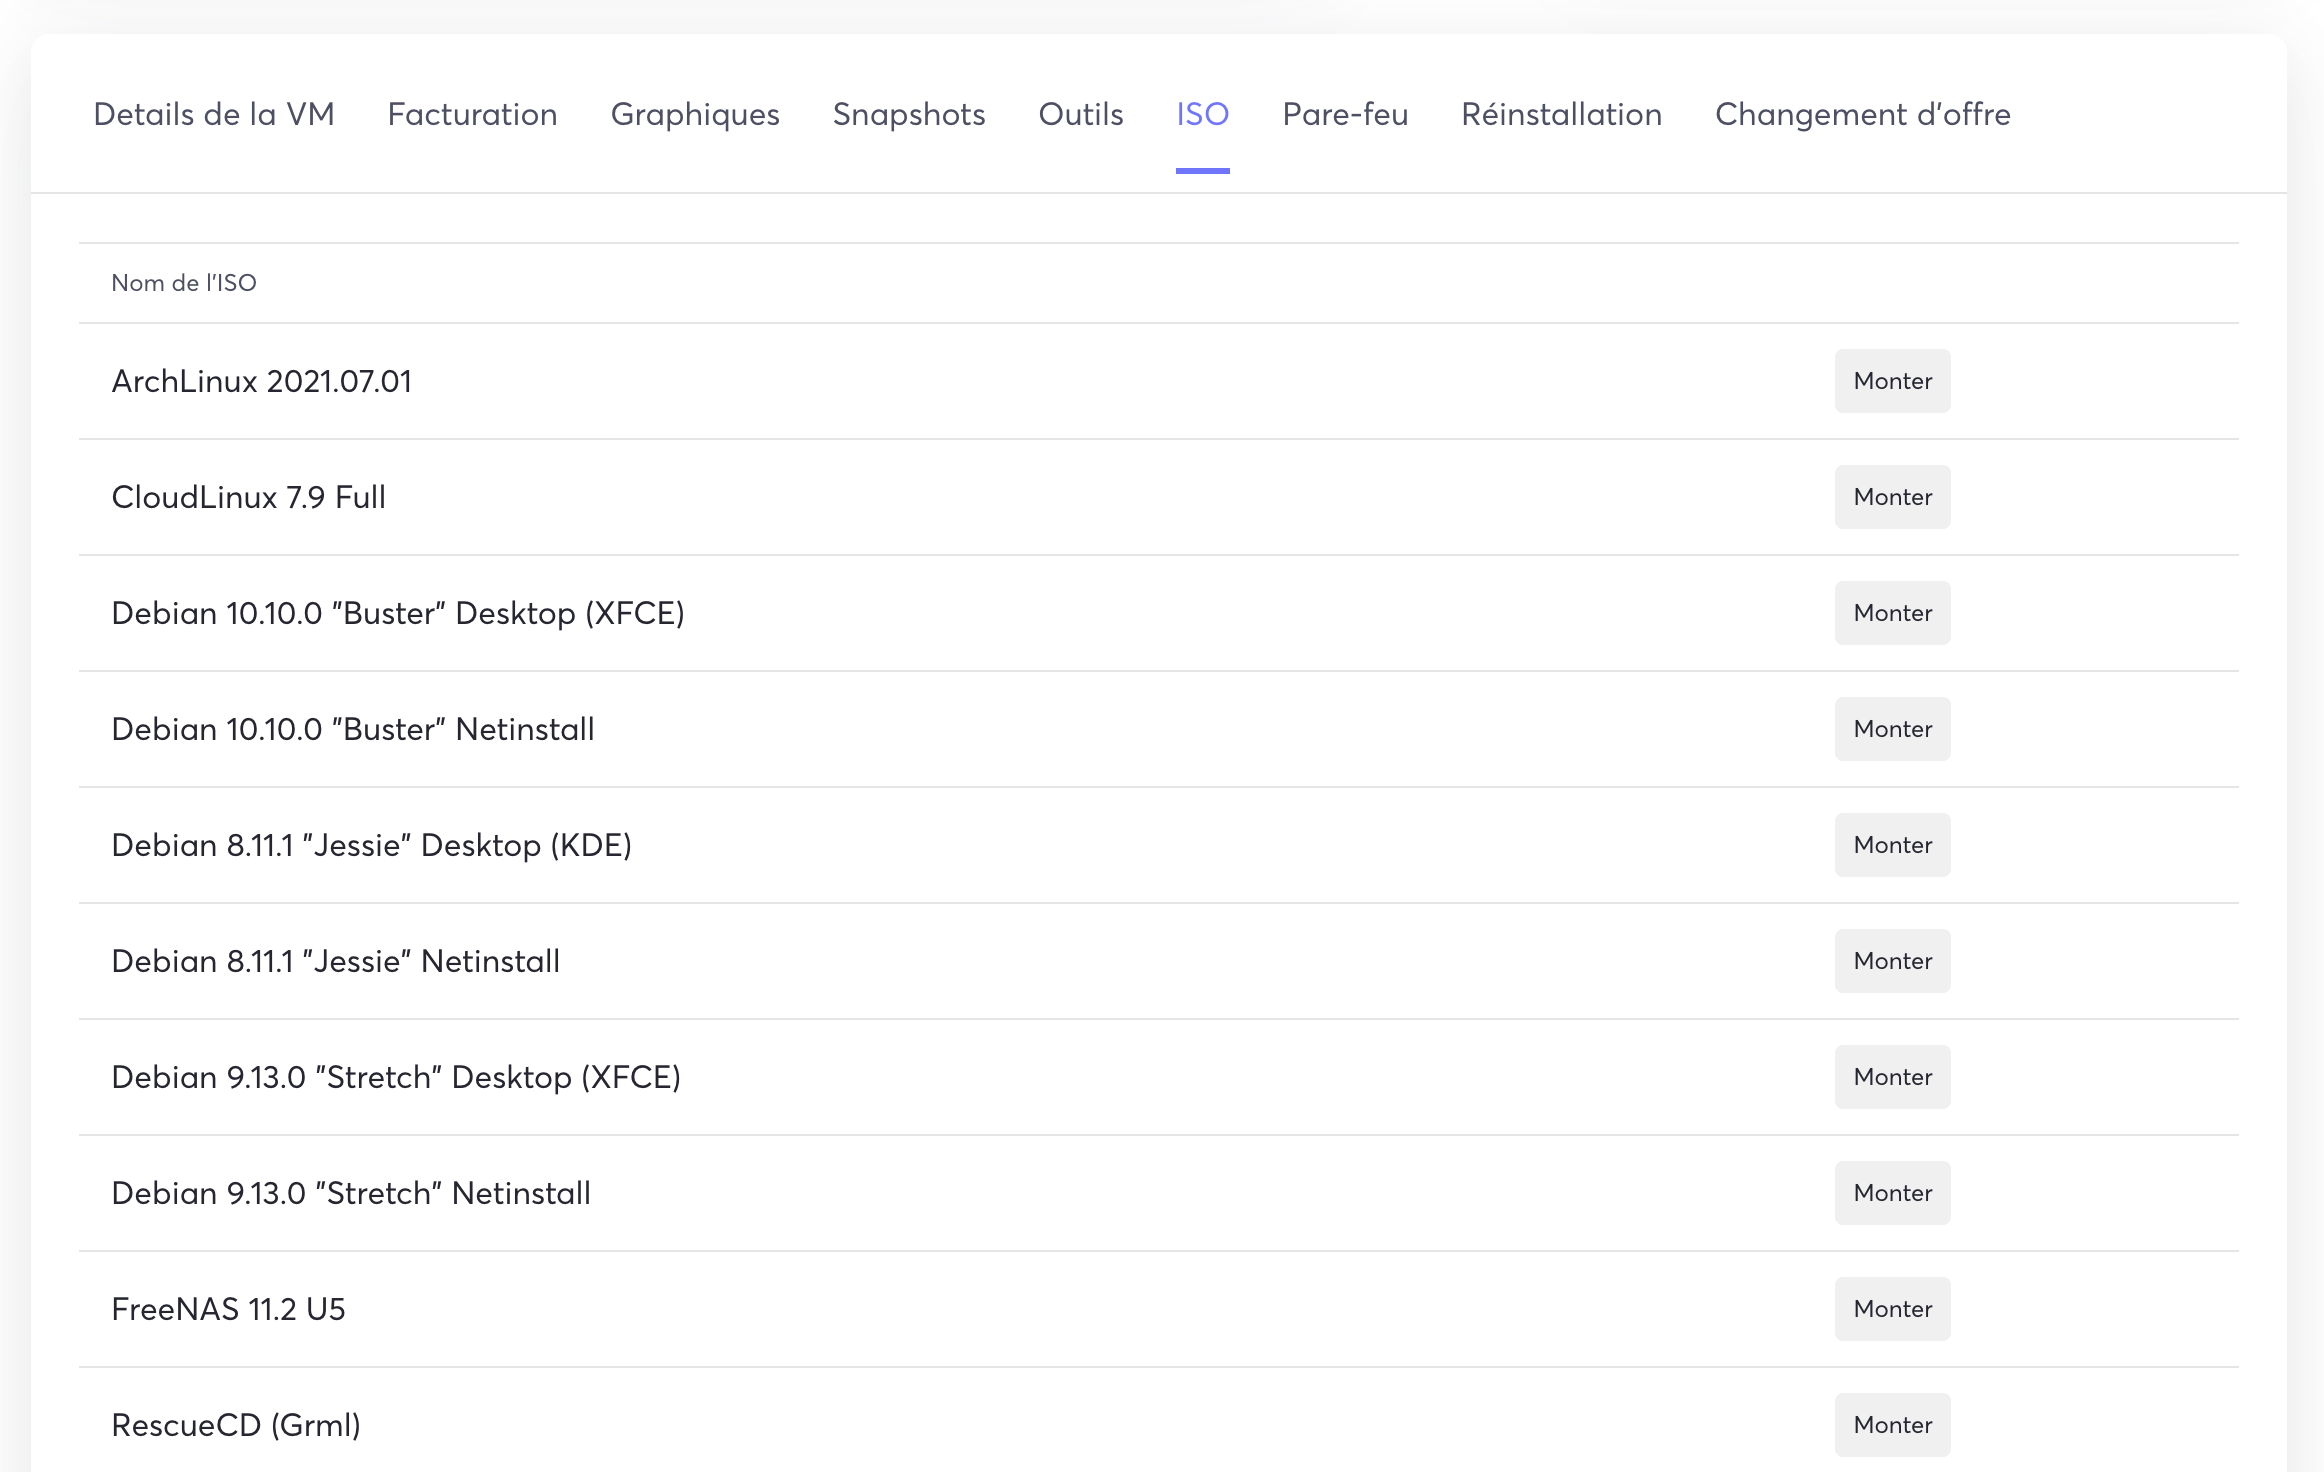2324x1472 pixels.
Task: Mount Debian 9.13.0 Stretch Desktop (XFCE)
Action: click(1892, 1077)
